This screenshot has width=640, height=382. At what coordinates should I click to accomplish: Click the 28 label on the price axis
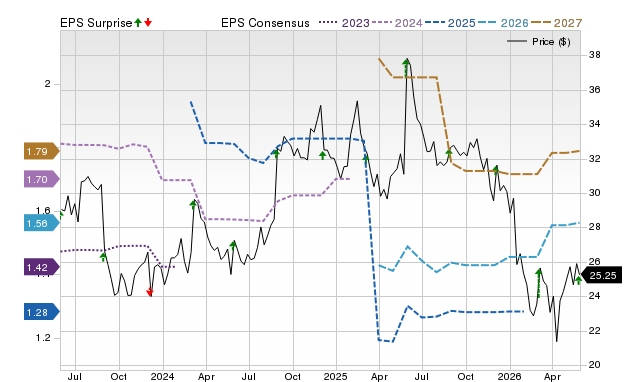tap(594, 227)
